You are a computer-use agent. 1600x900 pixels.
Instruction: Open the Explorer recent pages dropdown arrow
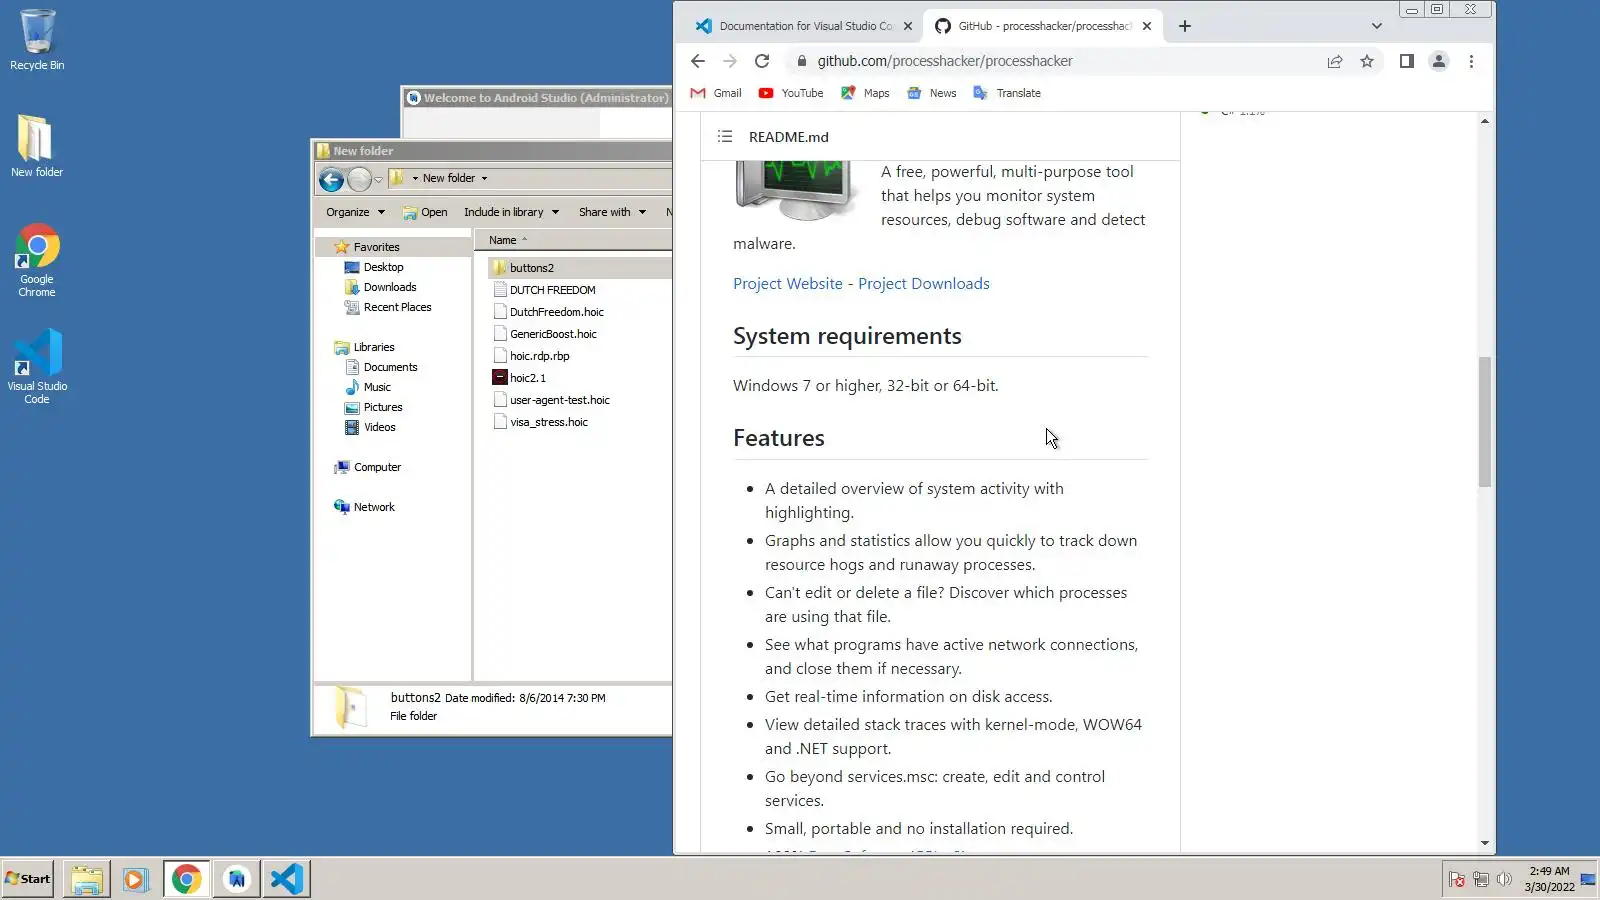378,180
